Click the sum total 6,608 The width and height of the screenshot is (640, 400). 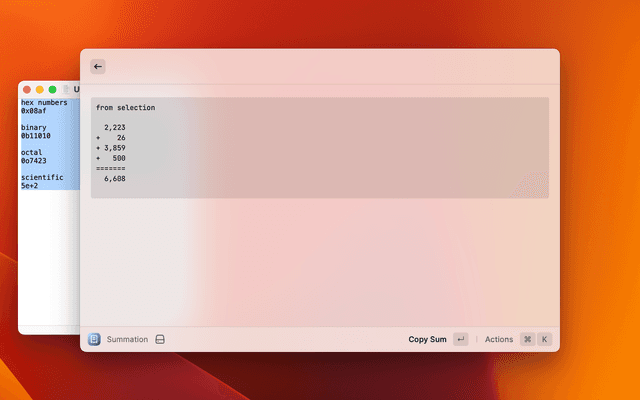(114, 179)
